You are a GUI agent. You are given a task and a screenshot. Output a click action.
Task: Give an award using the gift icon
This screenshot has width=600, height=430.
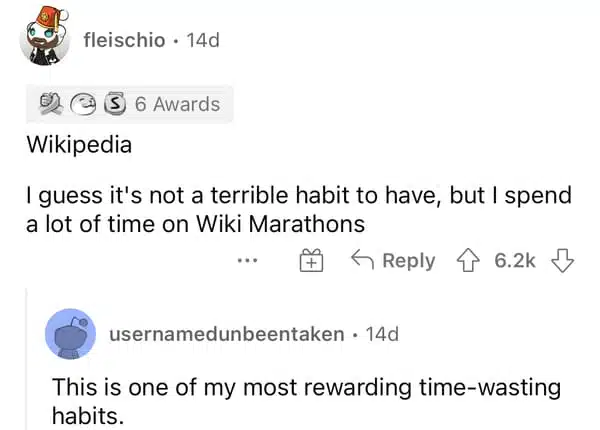[311, 260]
